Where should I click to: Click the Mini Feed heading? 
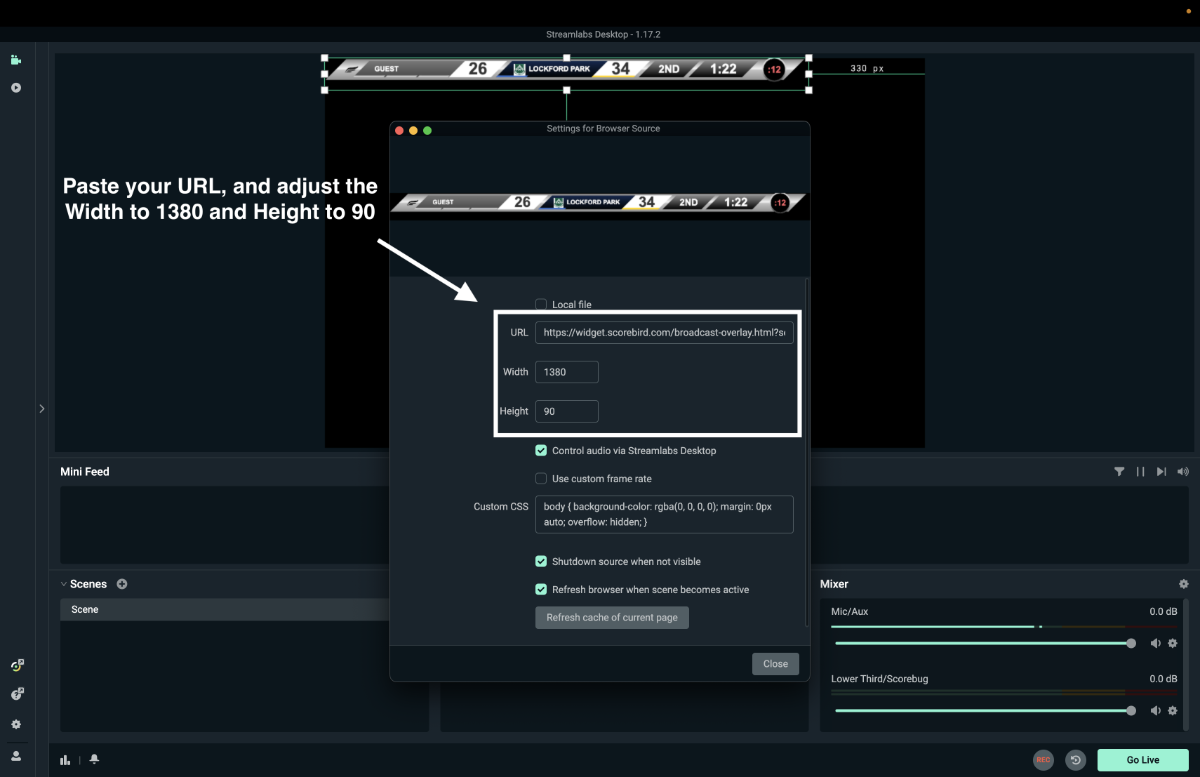[x=85, y=471]
